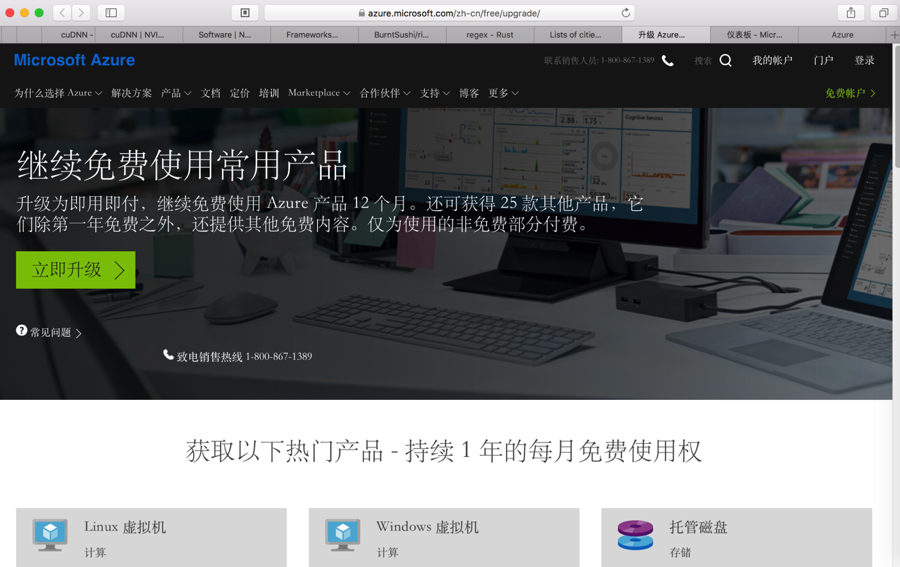The width and height of the screenshot is (900, 567).
Task: Click the green 免费帐户 link
Action: [x=851, y=93]
